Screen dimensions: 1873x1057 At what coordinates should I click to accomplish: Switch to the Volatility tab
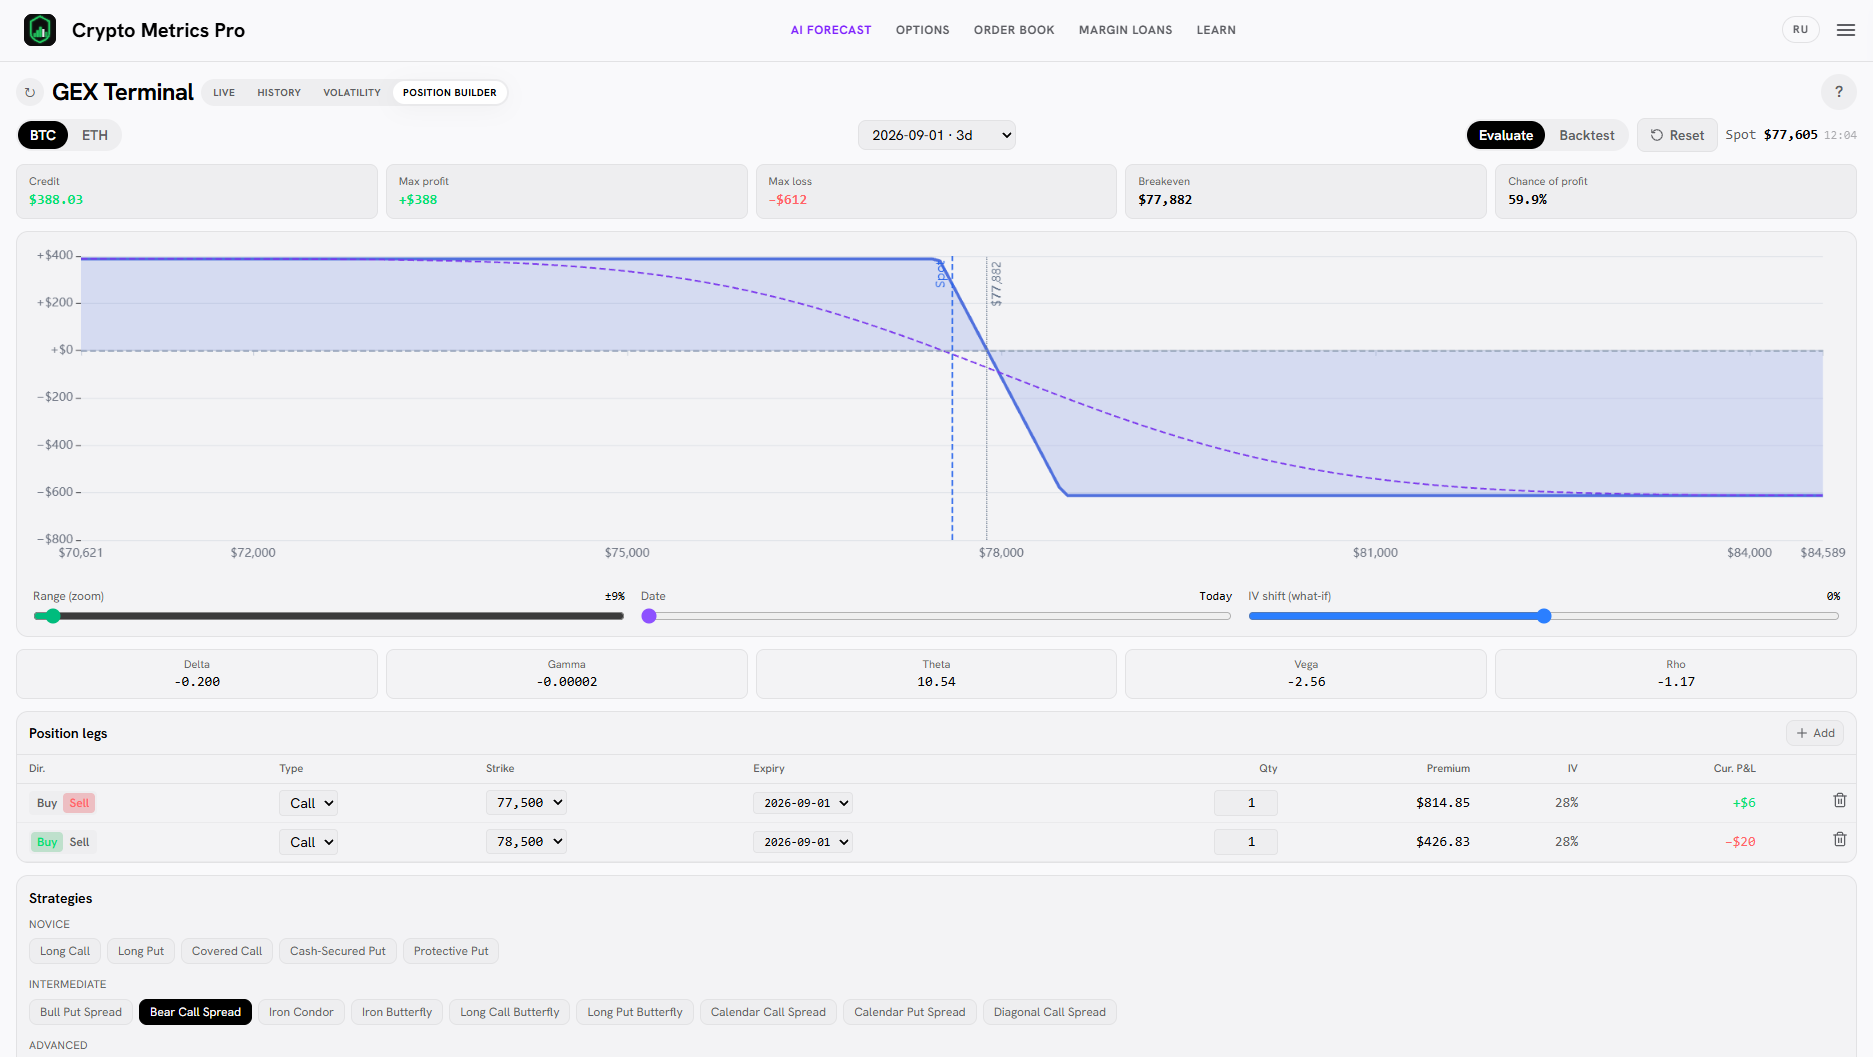click(352, 92)
